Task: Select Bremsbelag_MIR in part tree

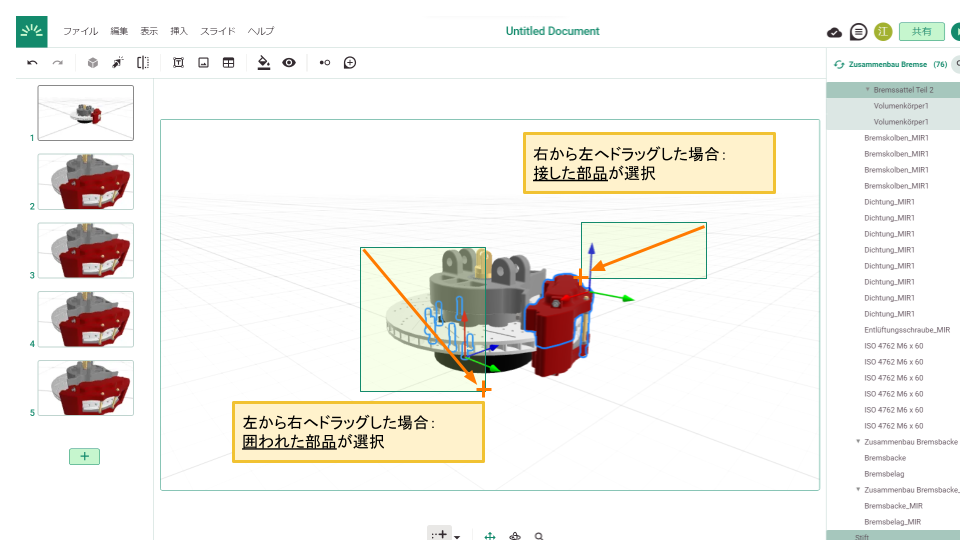Action: point(892,522)
